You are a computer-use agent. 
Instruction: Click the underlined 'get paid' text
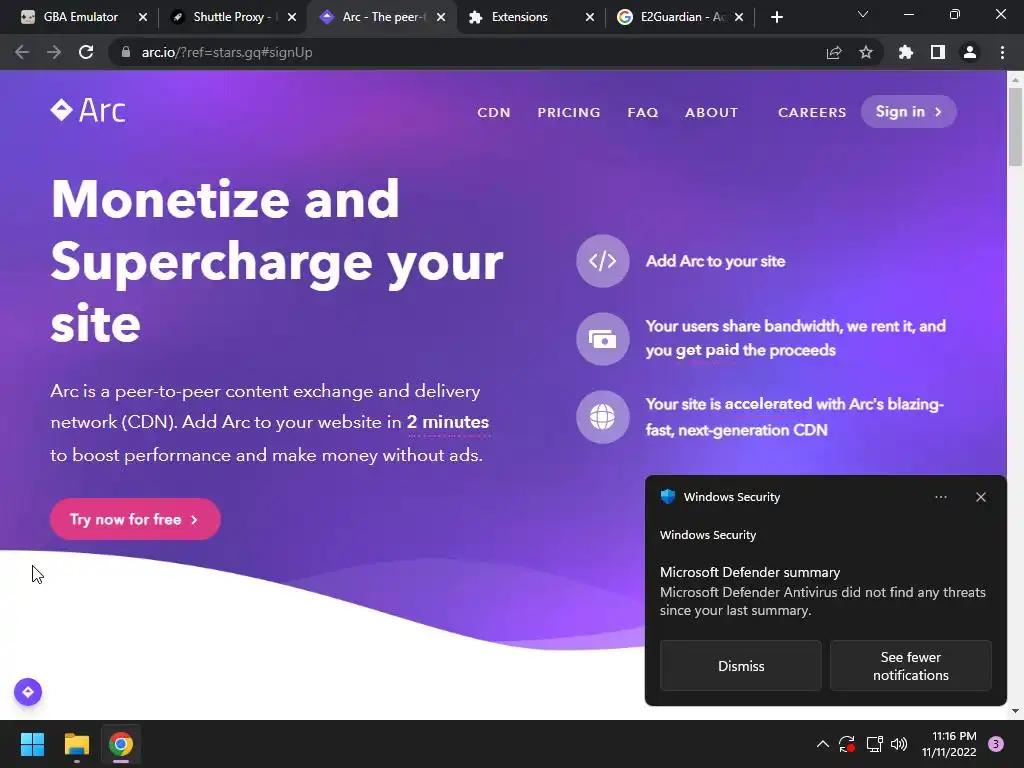coord(707,351)
